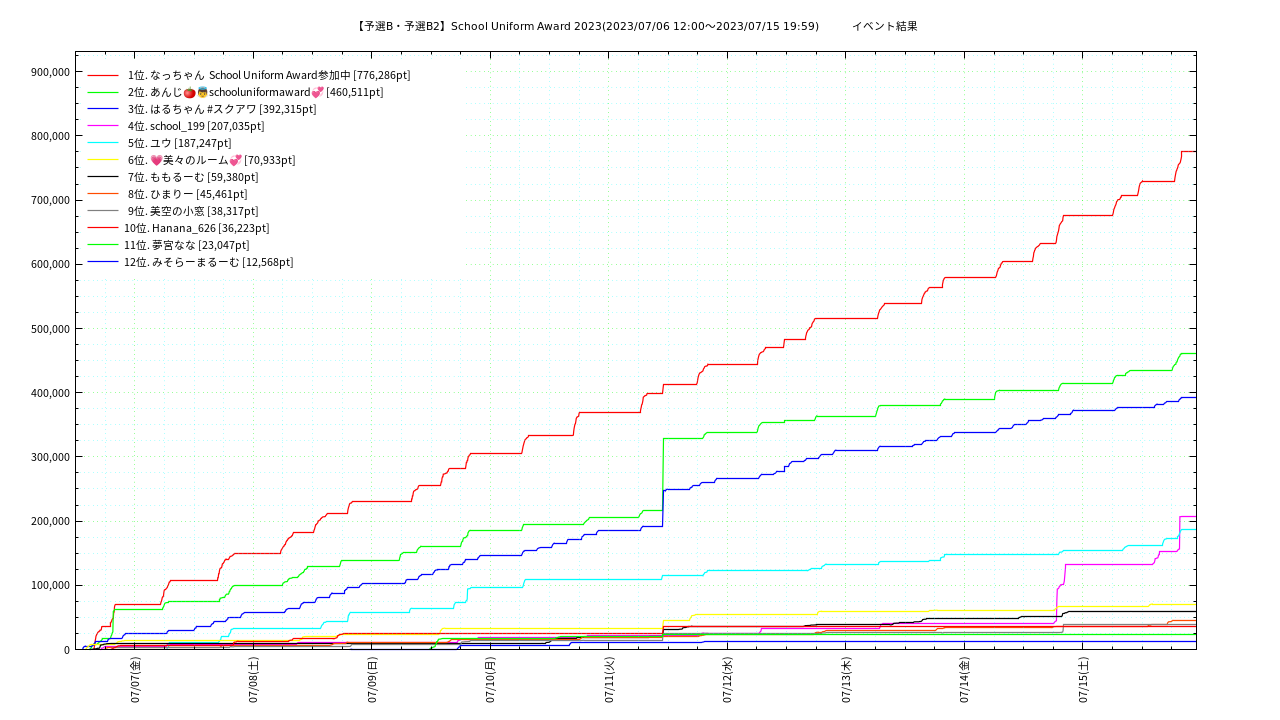Click x-axis date label 07/14(金)
The image size is (1280, 720).
tap(964, 680)
